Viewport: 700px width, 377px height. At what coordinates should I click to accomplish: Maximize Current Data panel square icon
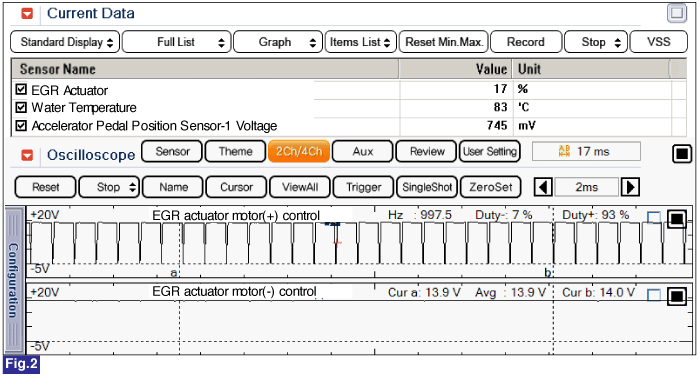(677, 13)
